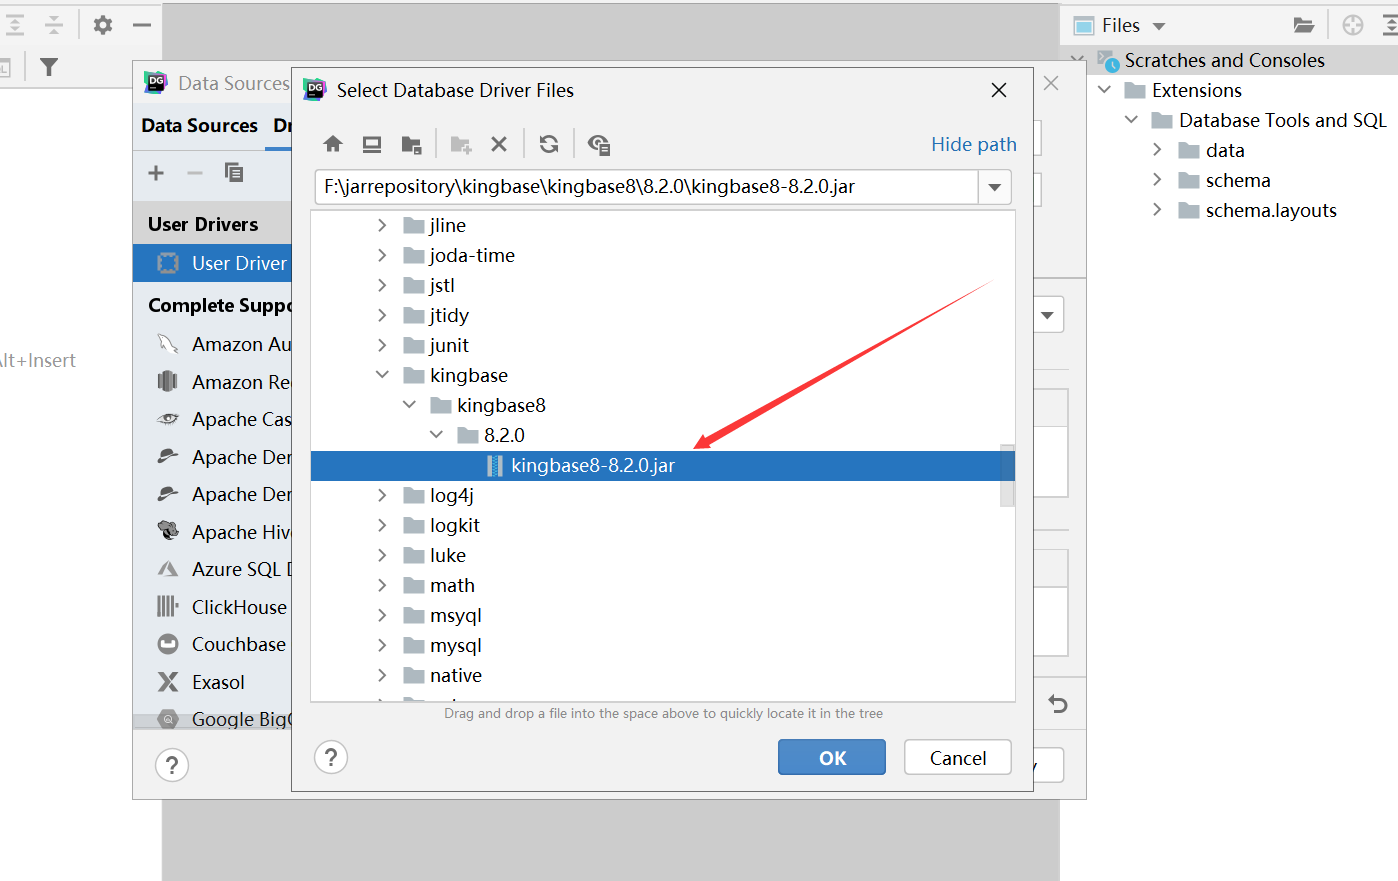This screenshot has width=1398, height=881.
Task: Open help in Data Sources dialog
Action: (x=172, y=765)
